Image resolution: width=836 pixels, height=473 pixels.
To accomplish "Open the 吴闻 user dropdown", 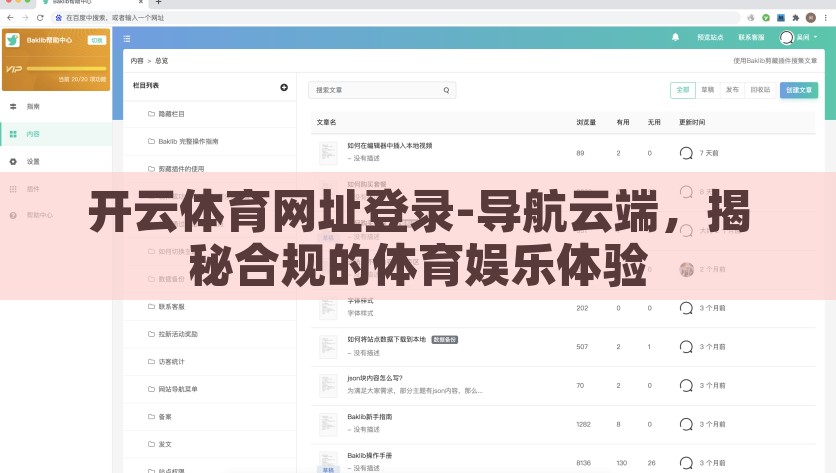I will [x=799, y=37].
